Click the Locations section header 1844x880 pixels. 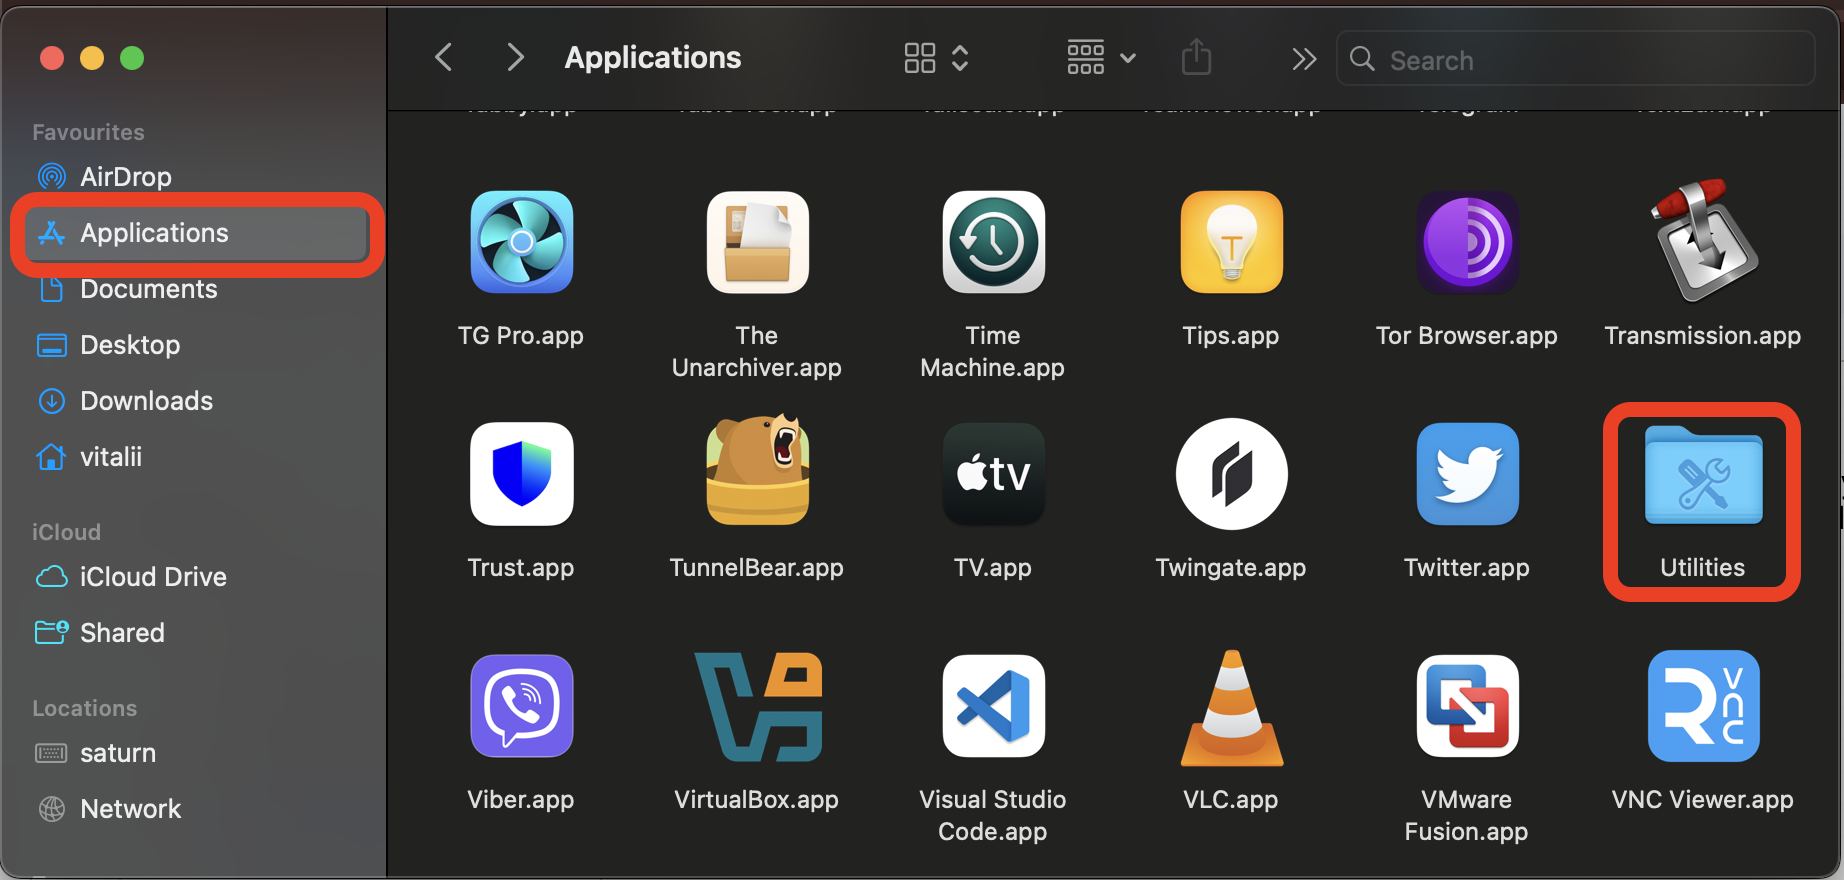(85, 708)
